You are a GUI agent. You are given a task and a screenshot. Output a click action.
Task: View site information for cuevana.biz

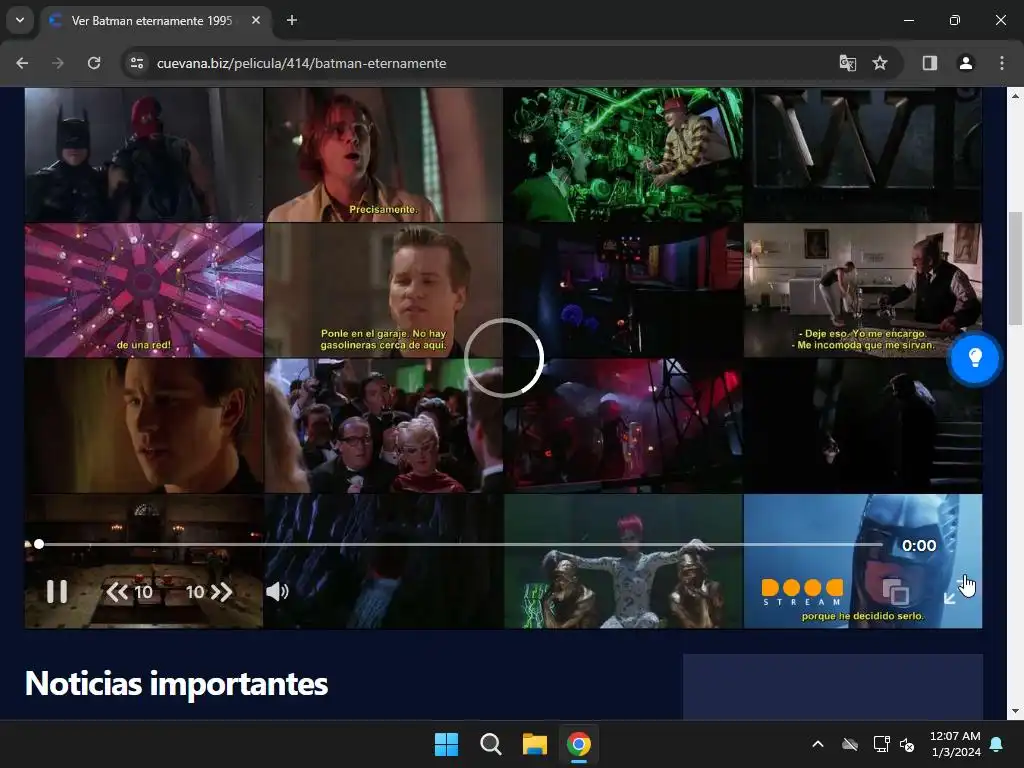coord(137,63)
